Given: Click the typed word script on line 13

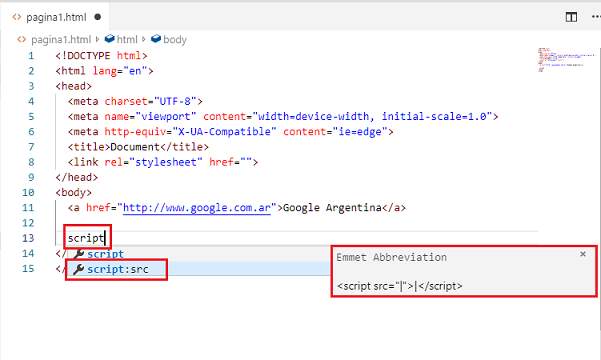Looking at the screenshot, I should (x=86, y=238).
